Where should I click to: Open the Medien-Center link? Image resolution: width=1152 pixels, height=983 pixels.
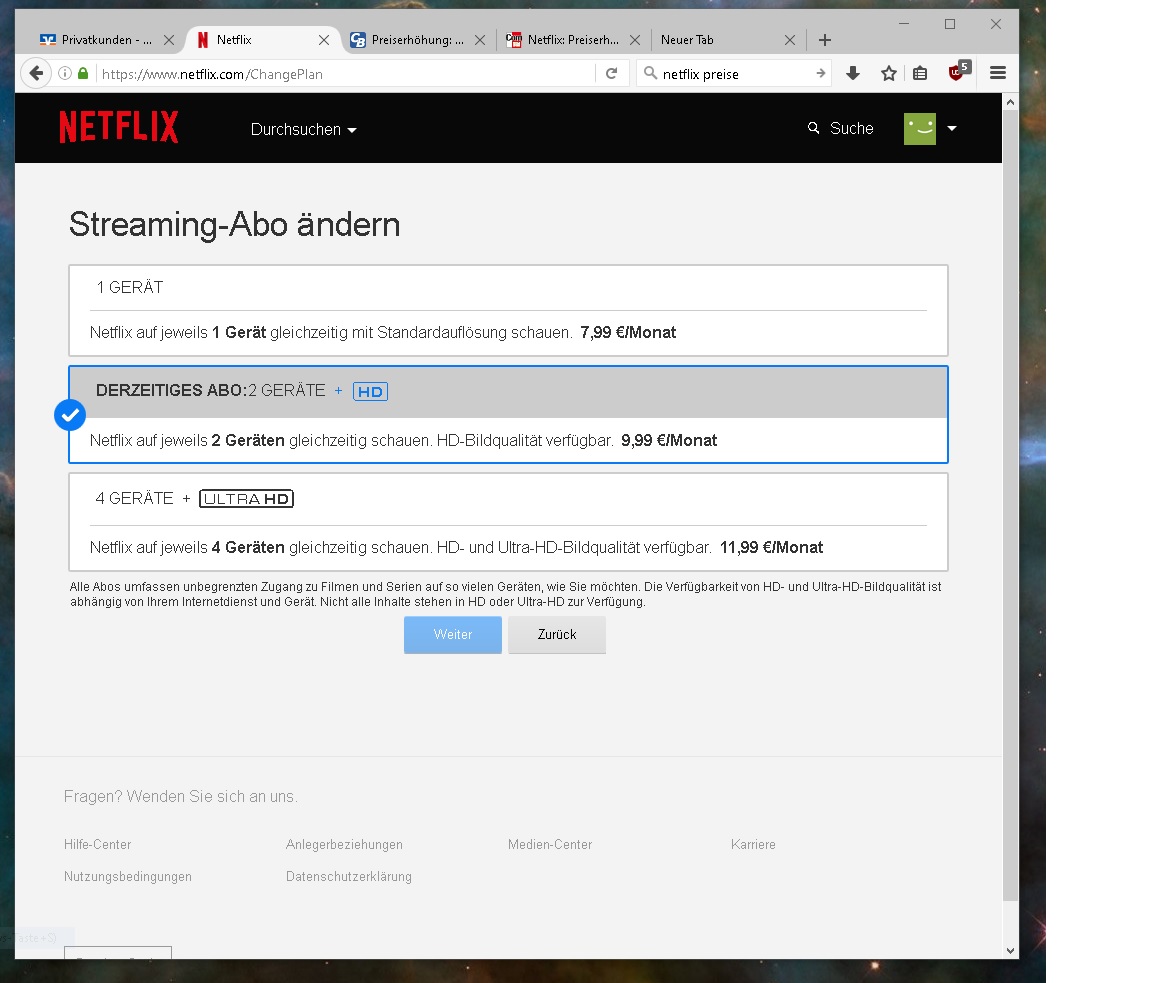pyautogui.click(x=550, y=844)
